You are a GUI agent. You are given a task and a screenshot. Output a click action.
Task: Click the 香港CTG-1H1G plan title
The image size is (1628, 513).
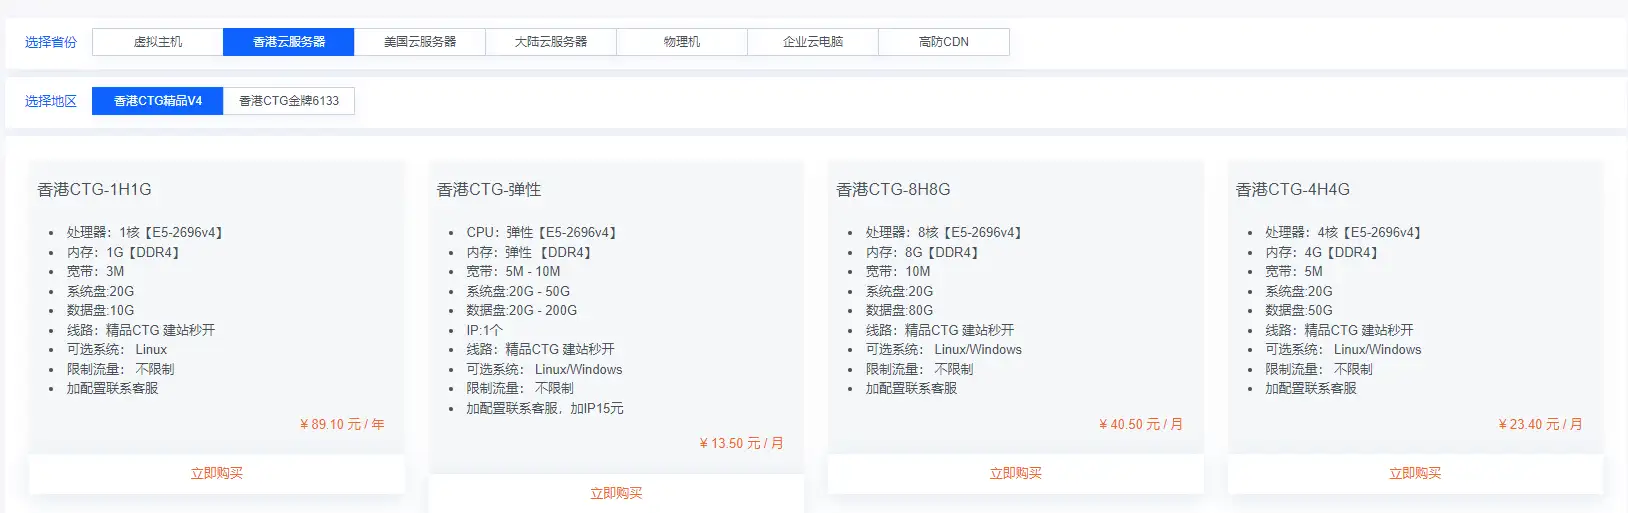click(95, 190)
